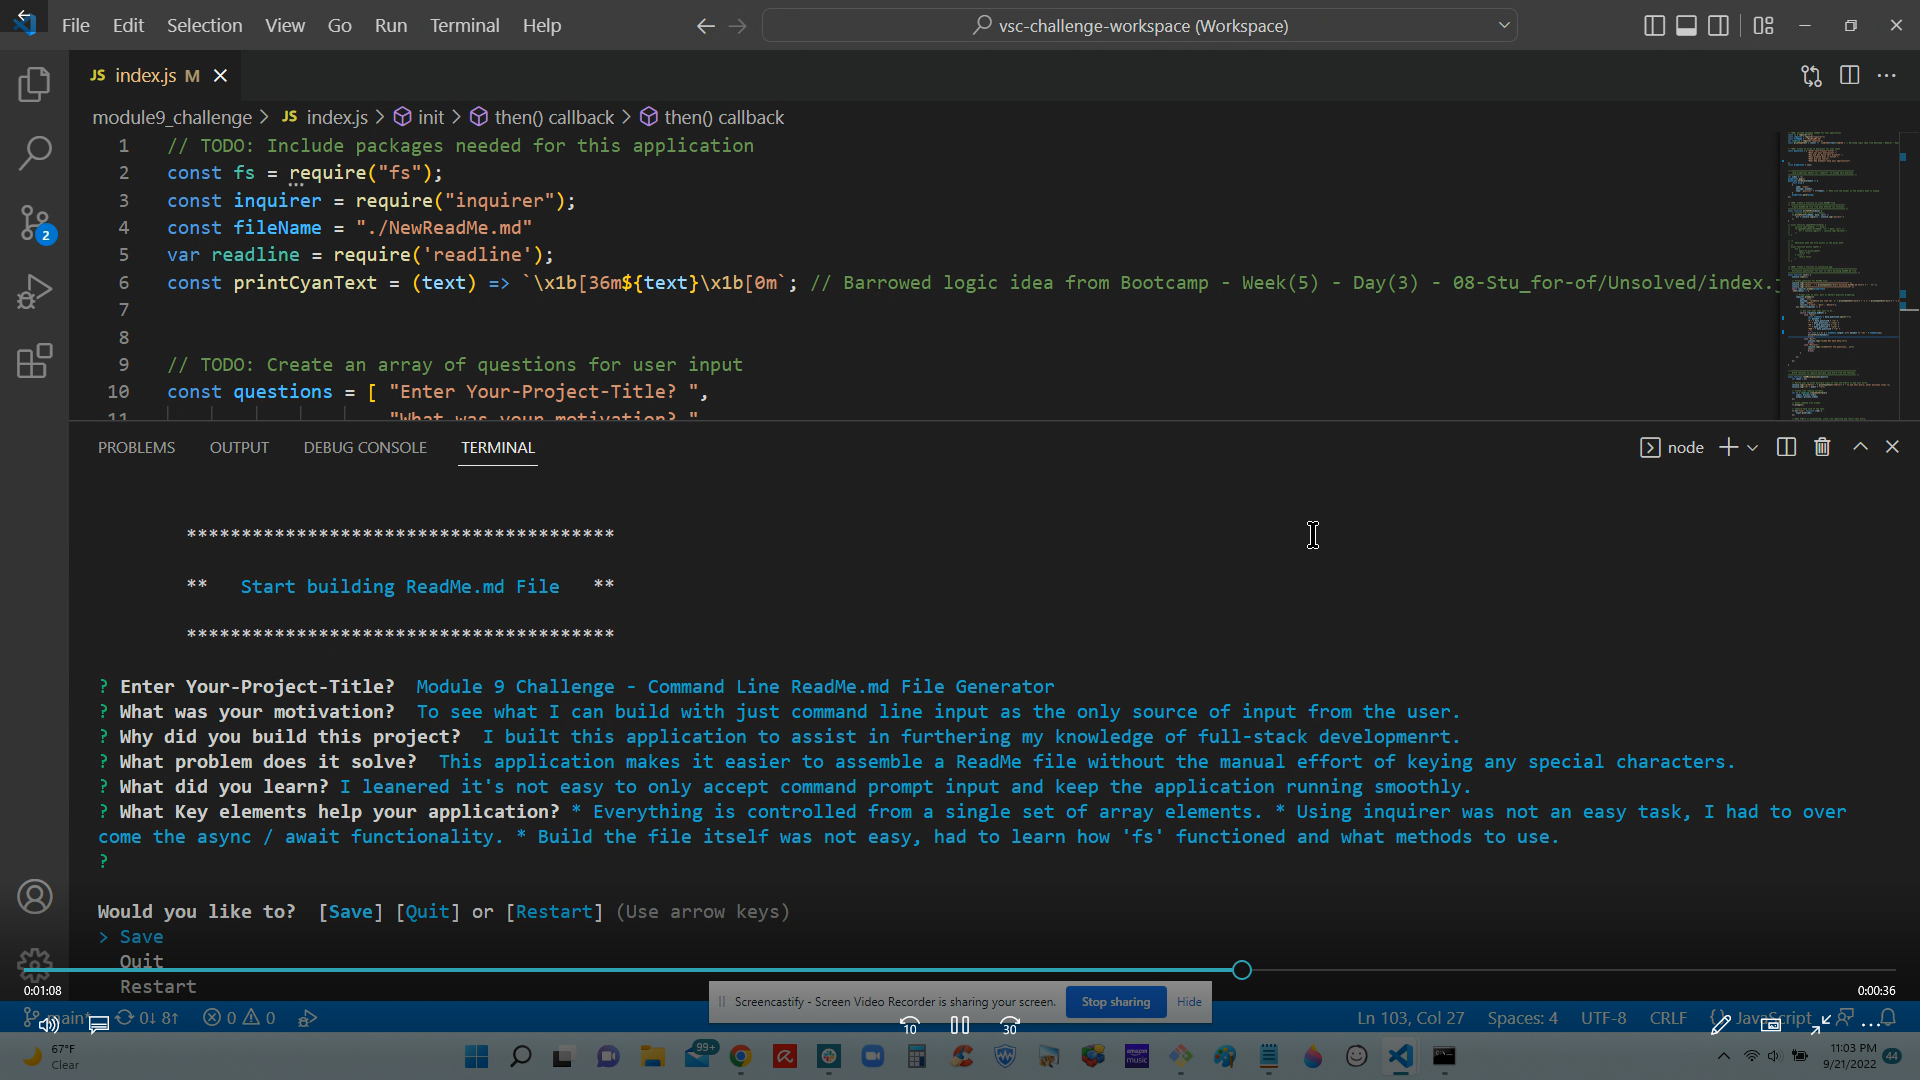This screenshot has height=1080, width=1920.
Task: Toggle the primary side bar
Action: click(x=1652, y=25)
